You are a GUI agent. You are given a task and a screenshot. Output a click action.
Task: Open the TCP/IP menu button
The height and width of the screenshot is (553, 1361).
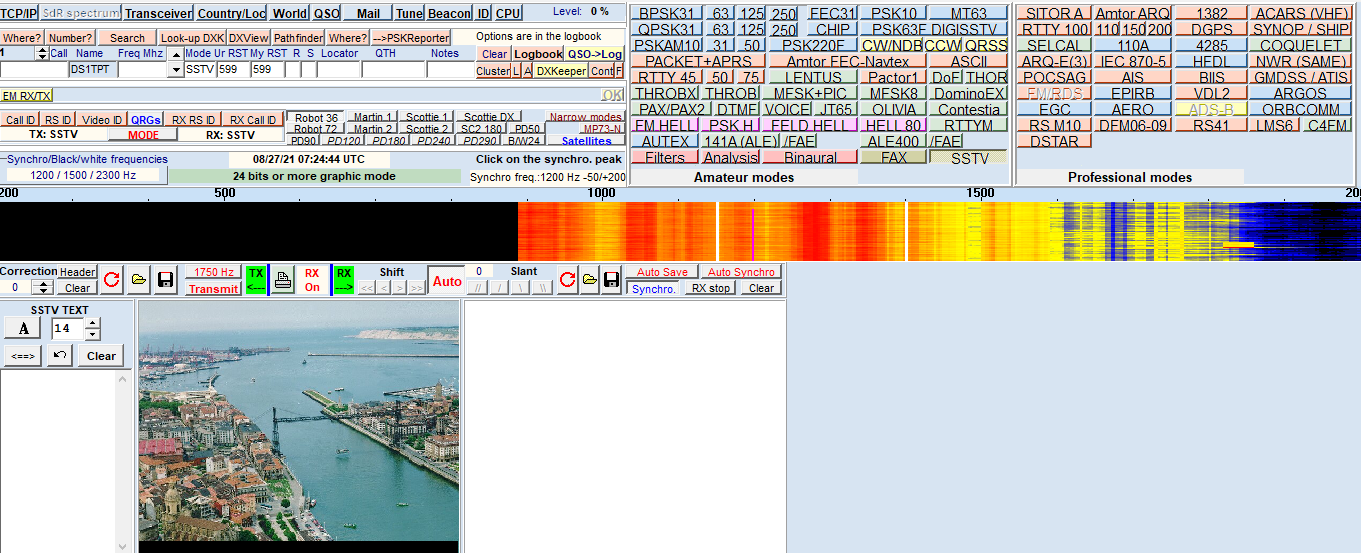coord(19,13)
